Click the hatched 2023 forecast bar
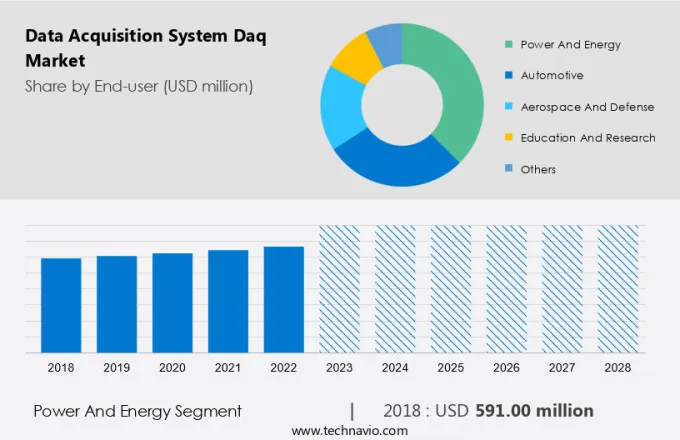The width and height of the screenshot is (680, 440). [x=339, y=288]
